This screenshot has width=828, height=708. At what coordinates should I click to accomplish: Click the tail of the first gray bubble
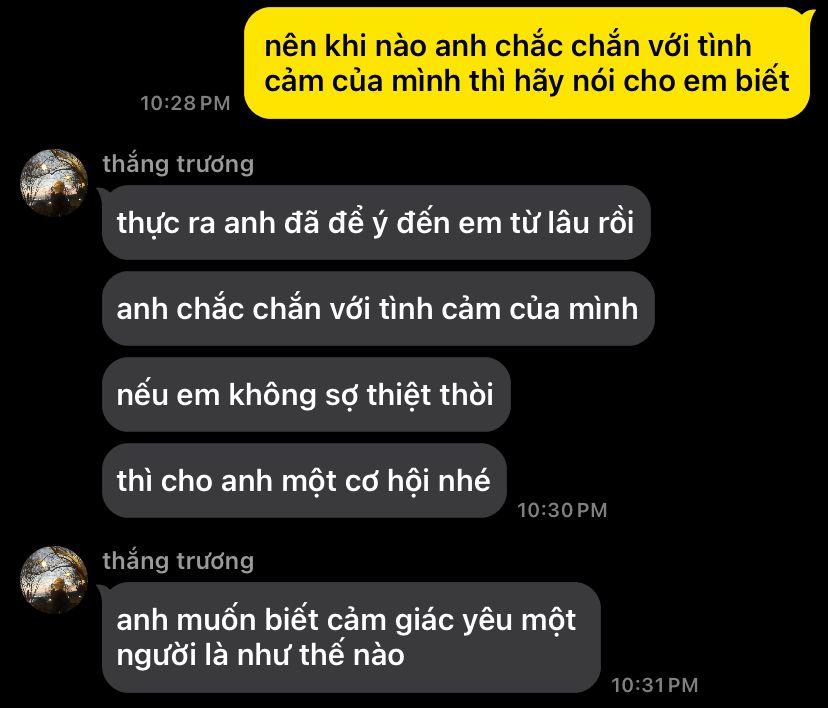pos(101,196)
